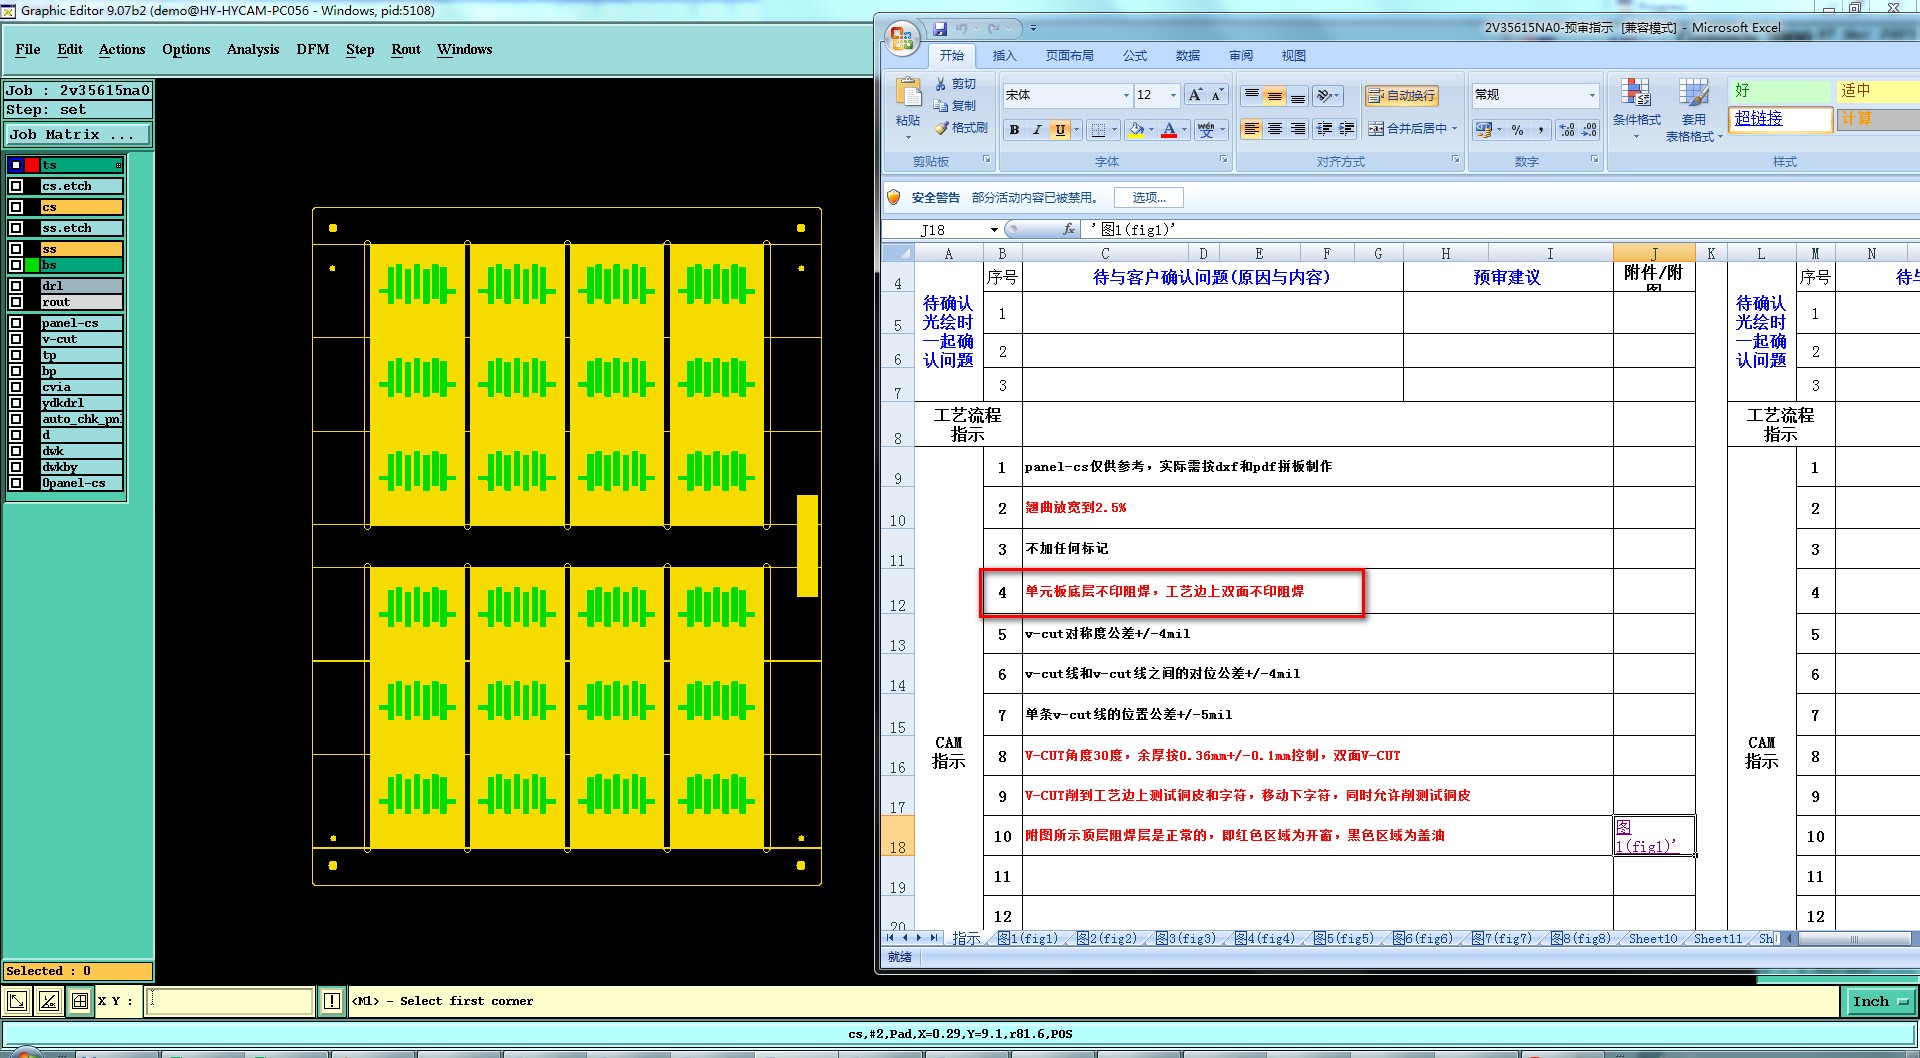Toggle display checkbox for panel-cs layer
The width and height of the screenshot is (1920, 1058).
16,323
